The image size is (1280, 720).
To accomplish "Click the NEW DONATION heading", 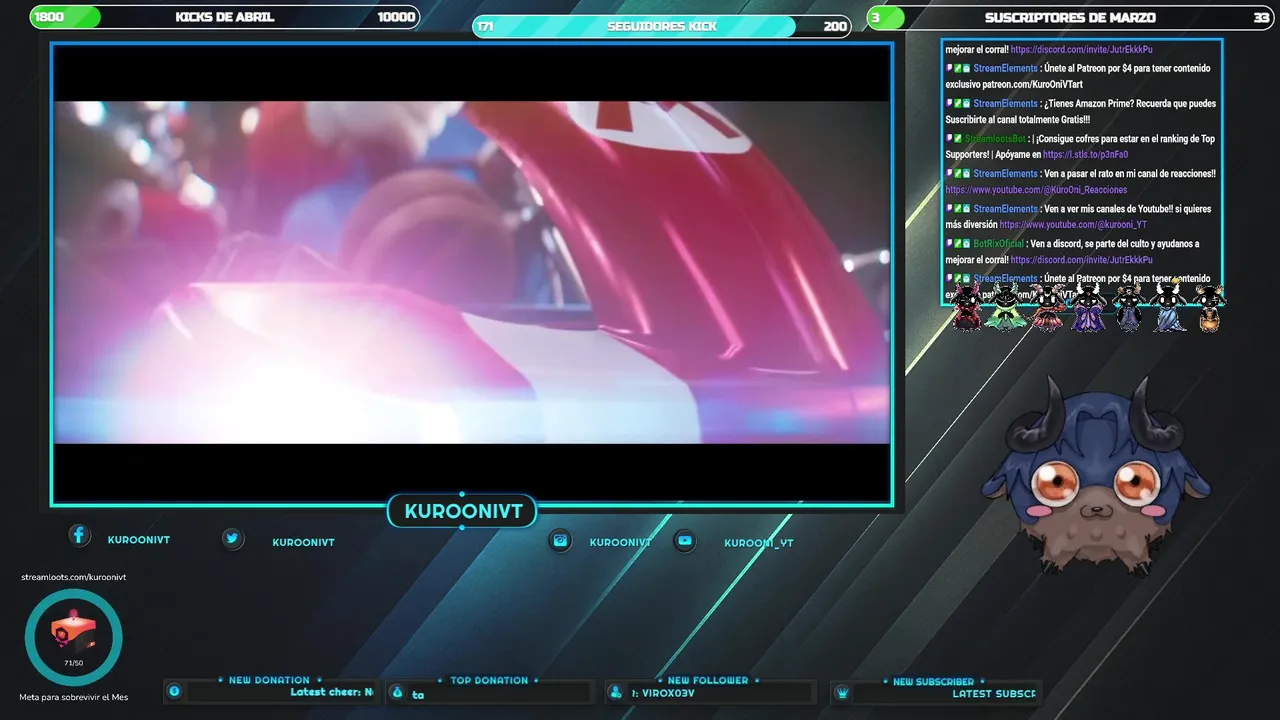I will (269, 680).
